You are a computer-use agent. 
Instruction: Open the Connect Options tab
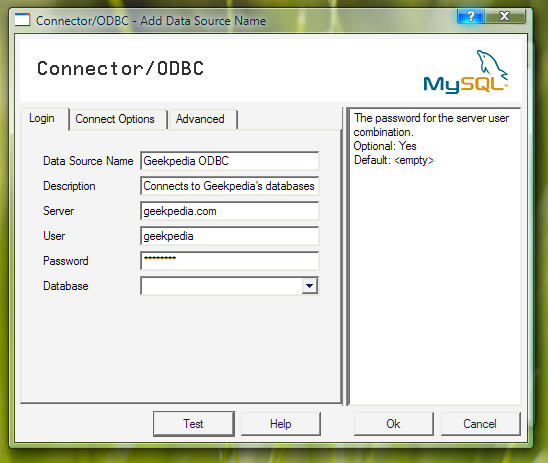[117, 119]
